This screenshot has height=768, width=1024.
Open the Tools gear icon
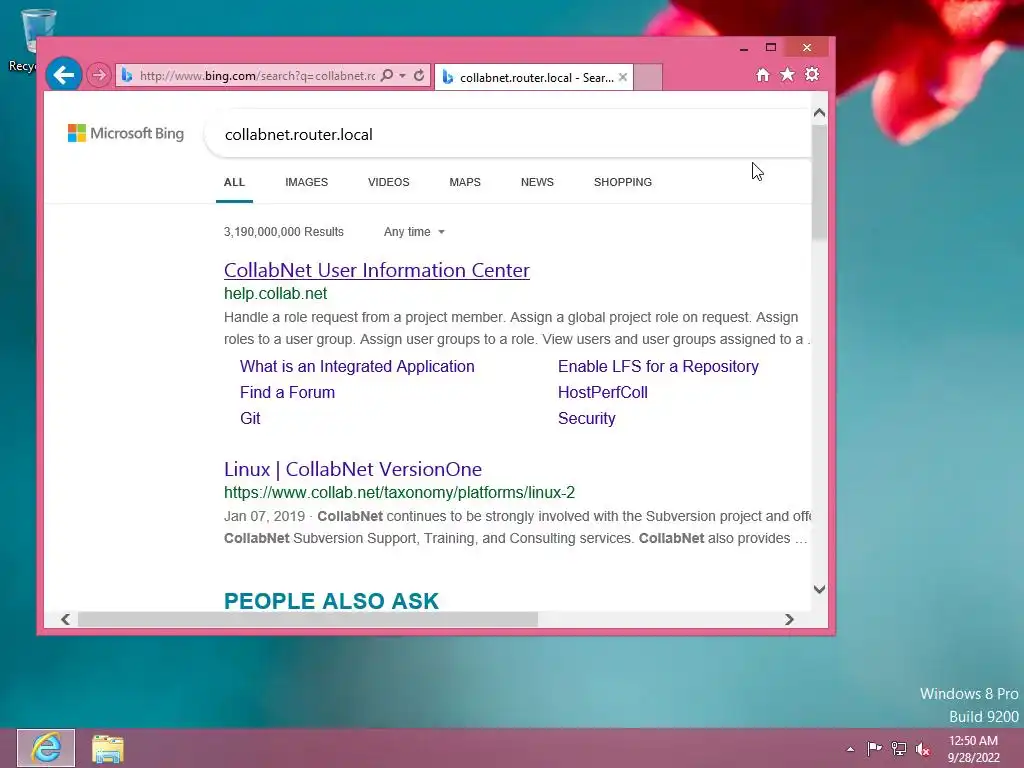[x=812, y=74]
